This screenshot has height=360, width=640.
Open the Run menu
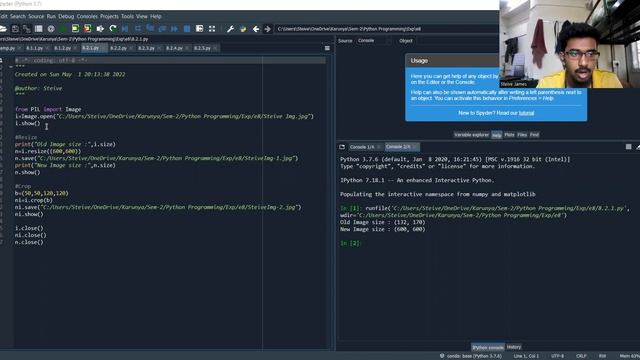51,16
